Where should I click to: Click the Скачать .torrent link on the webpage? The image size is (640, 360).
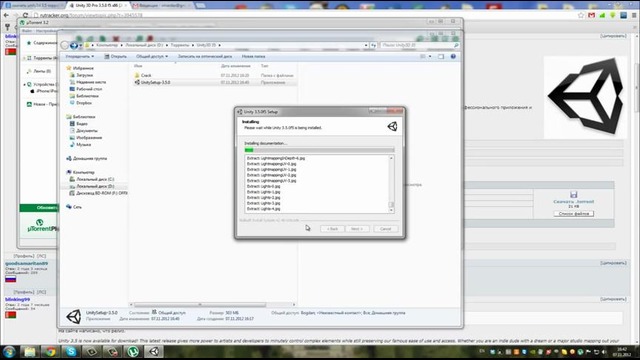pyautogui.click(x=573, y=201)
